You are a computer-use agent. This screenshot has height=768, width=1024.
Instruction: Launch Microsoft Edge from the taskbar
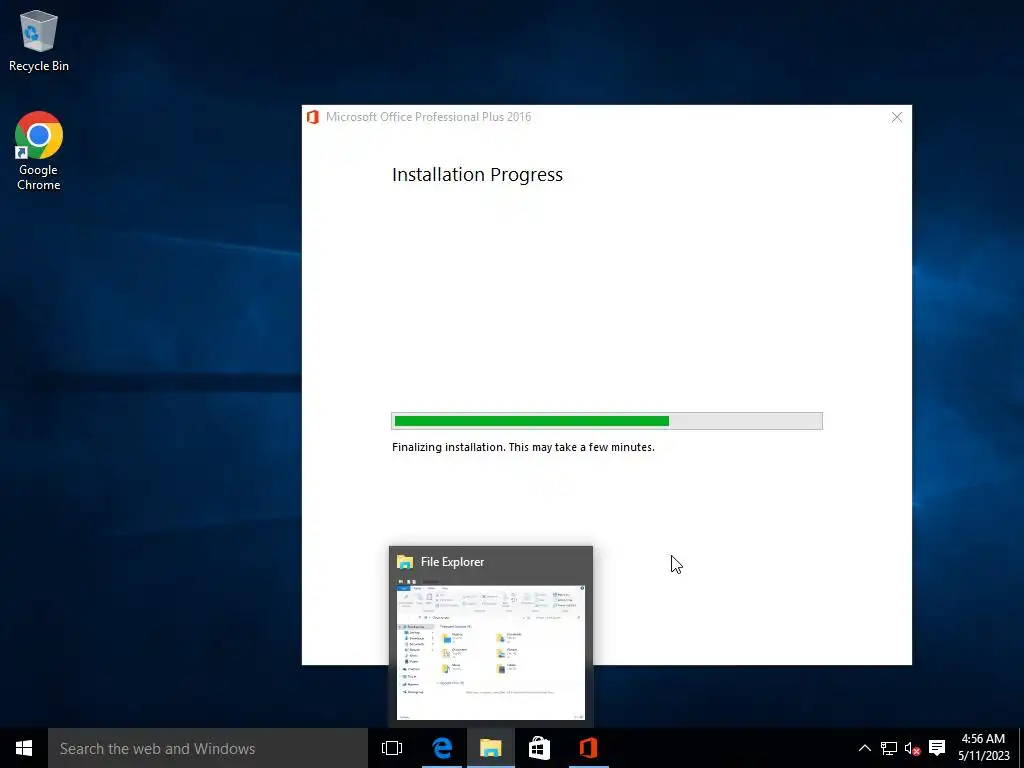point(442,748)
